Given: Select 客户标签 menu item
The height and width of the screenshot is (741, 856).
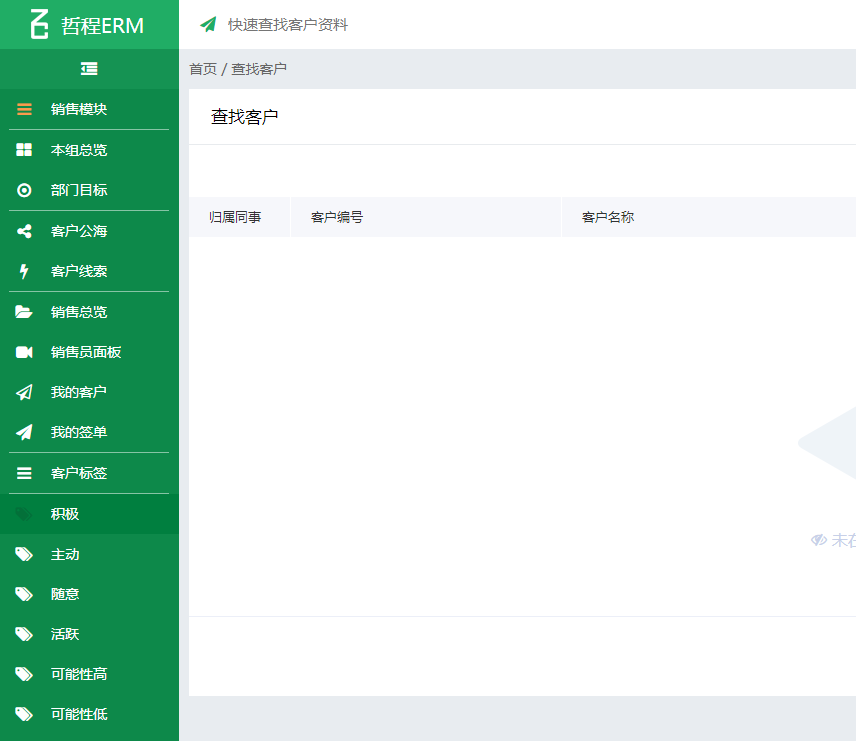Looking at the screenshot, I should (89, 473).
